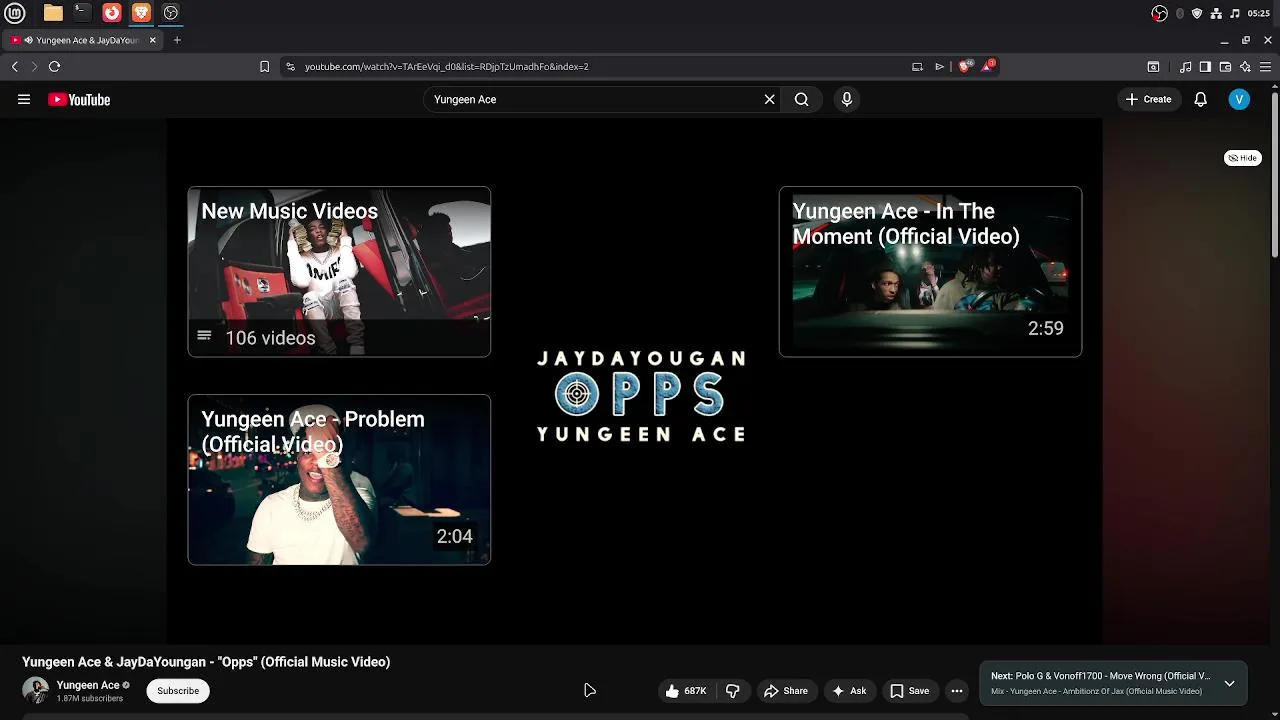The image size is (1280, 720).
Task: Open the Linux Mint start menu
Action: pyautogui.click(x=15, y=13)
